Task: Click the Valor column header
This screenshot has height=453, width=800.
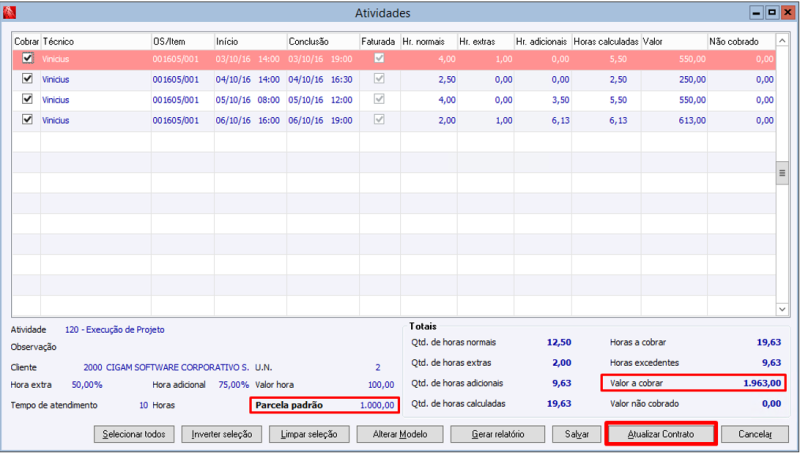Action: [674, 41]
